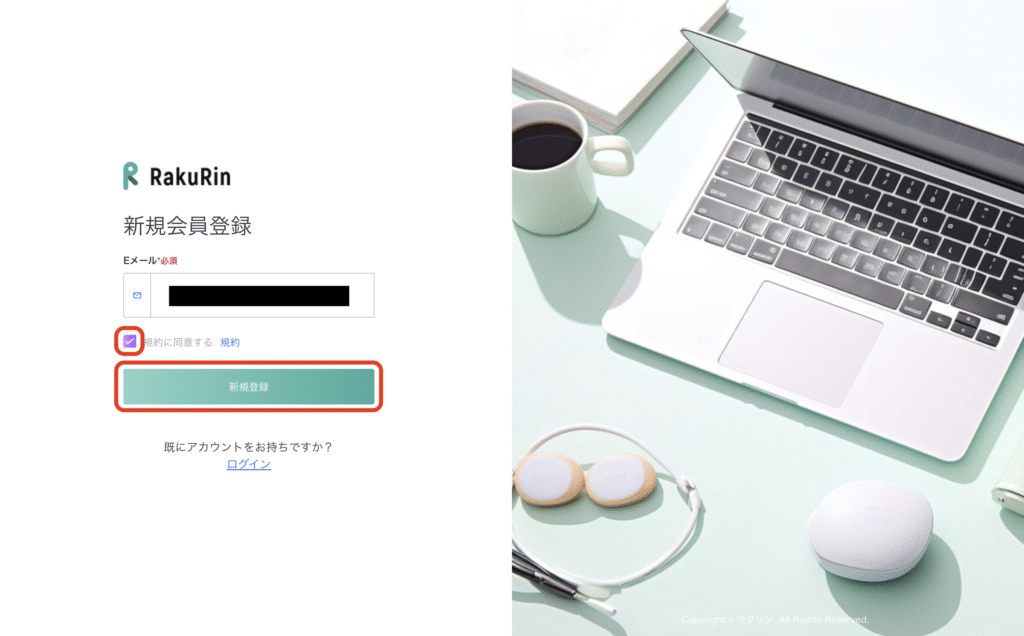This screenshot has height=636, width=1024.
Task: Click the envelope icon in the email field
Action: 137,295
